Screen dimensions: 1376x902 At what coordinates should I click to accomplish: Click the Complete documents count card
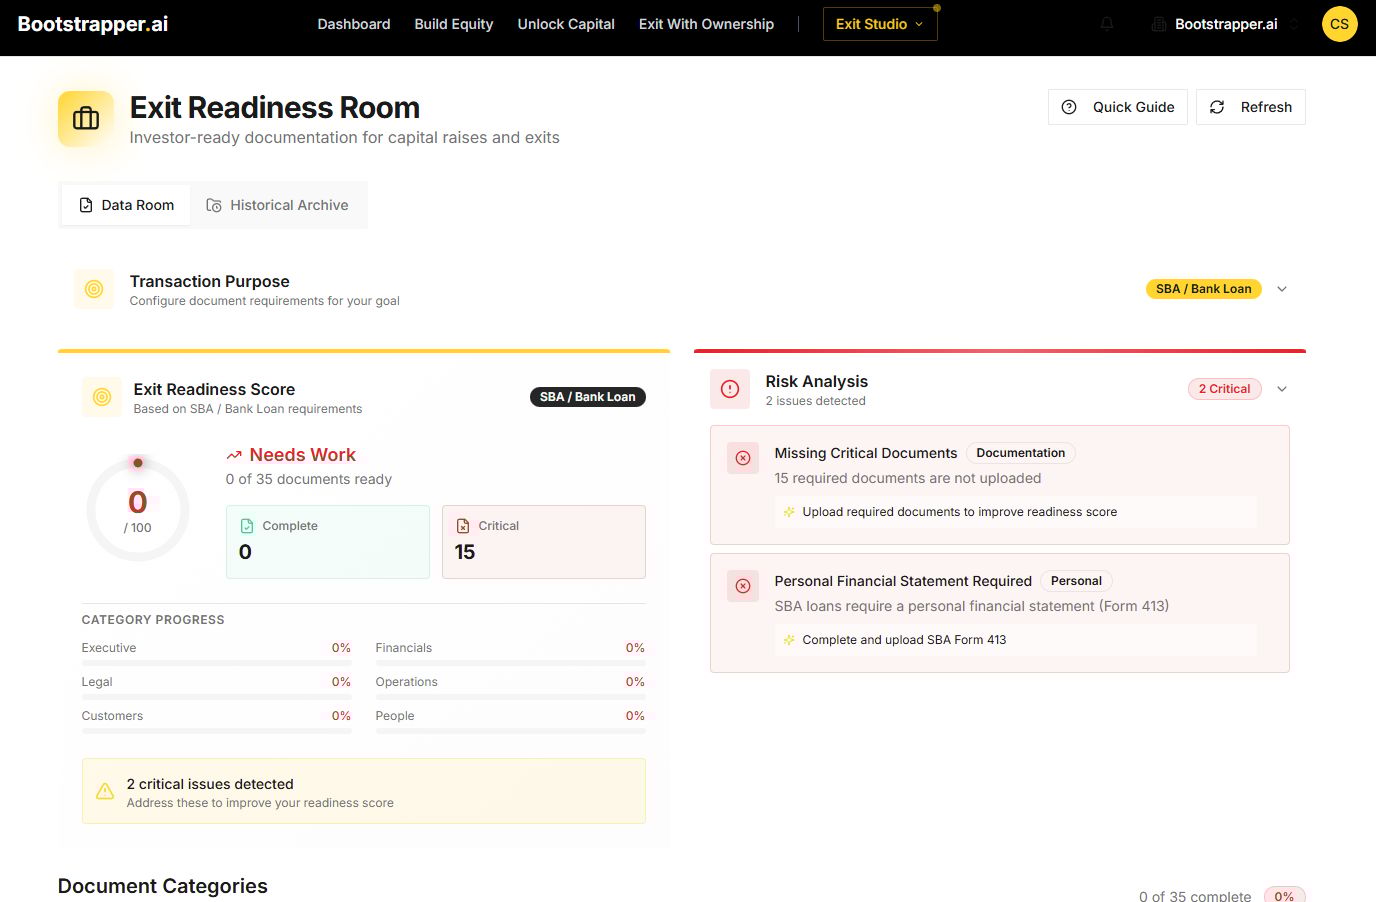tap(328, 542)
